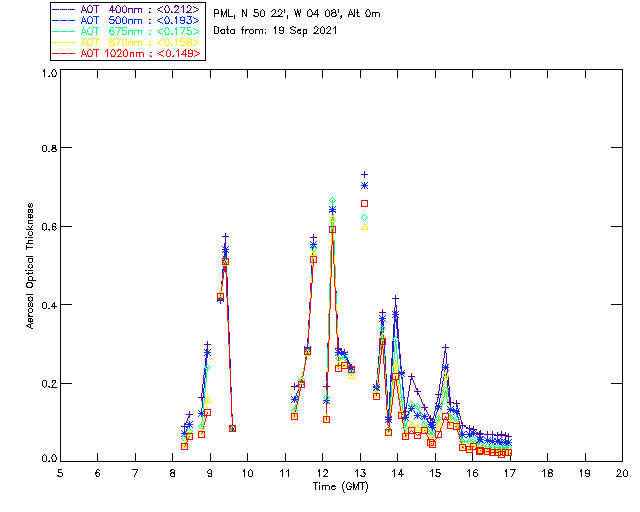Click the isolated red square marker near 13h
The image size is (640, 512).
364,203
